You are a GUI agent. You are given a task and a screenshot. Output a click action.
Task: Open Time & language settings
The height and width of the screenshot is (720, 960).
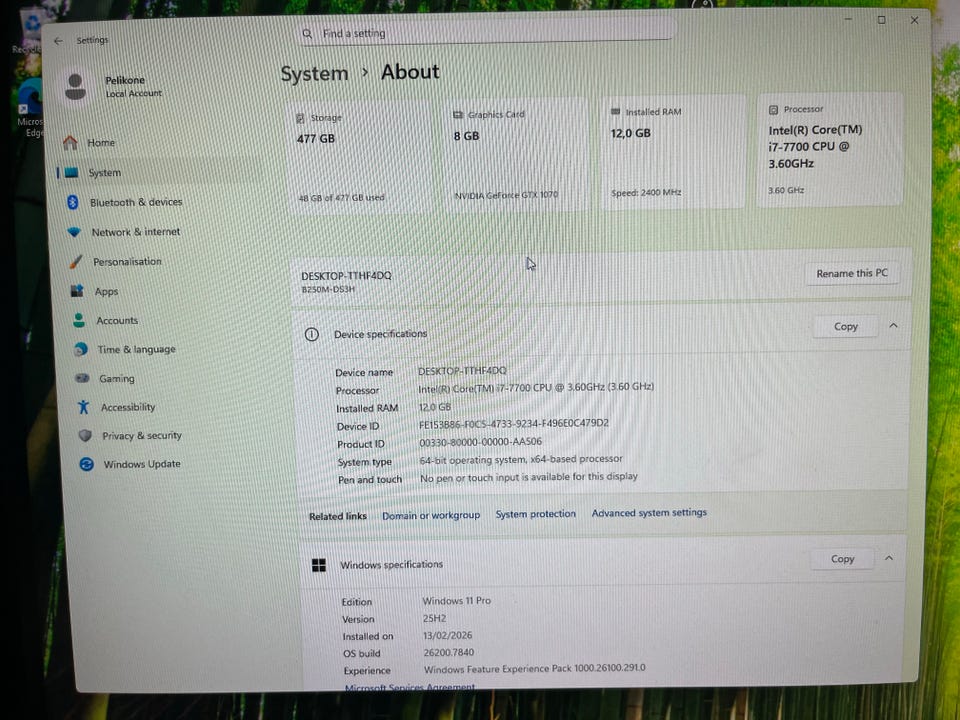point(137,350)
